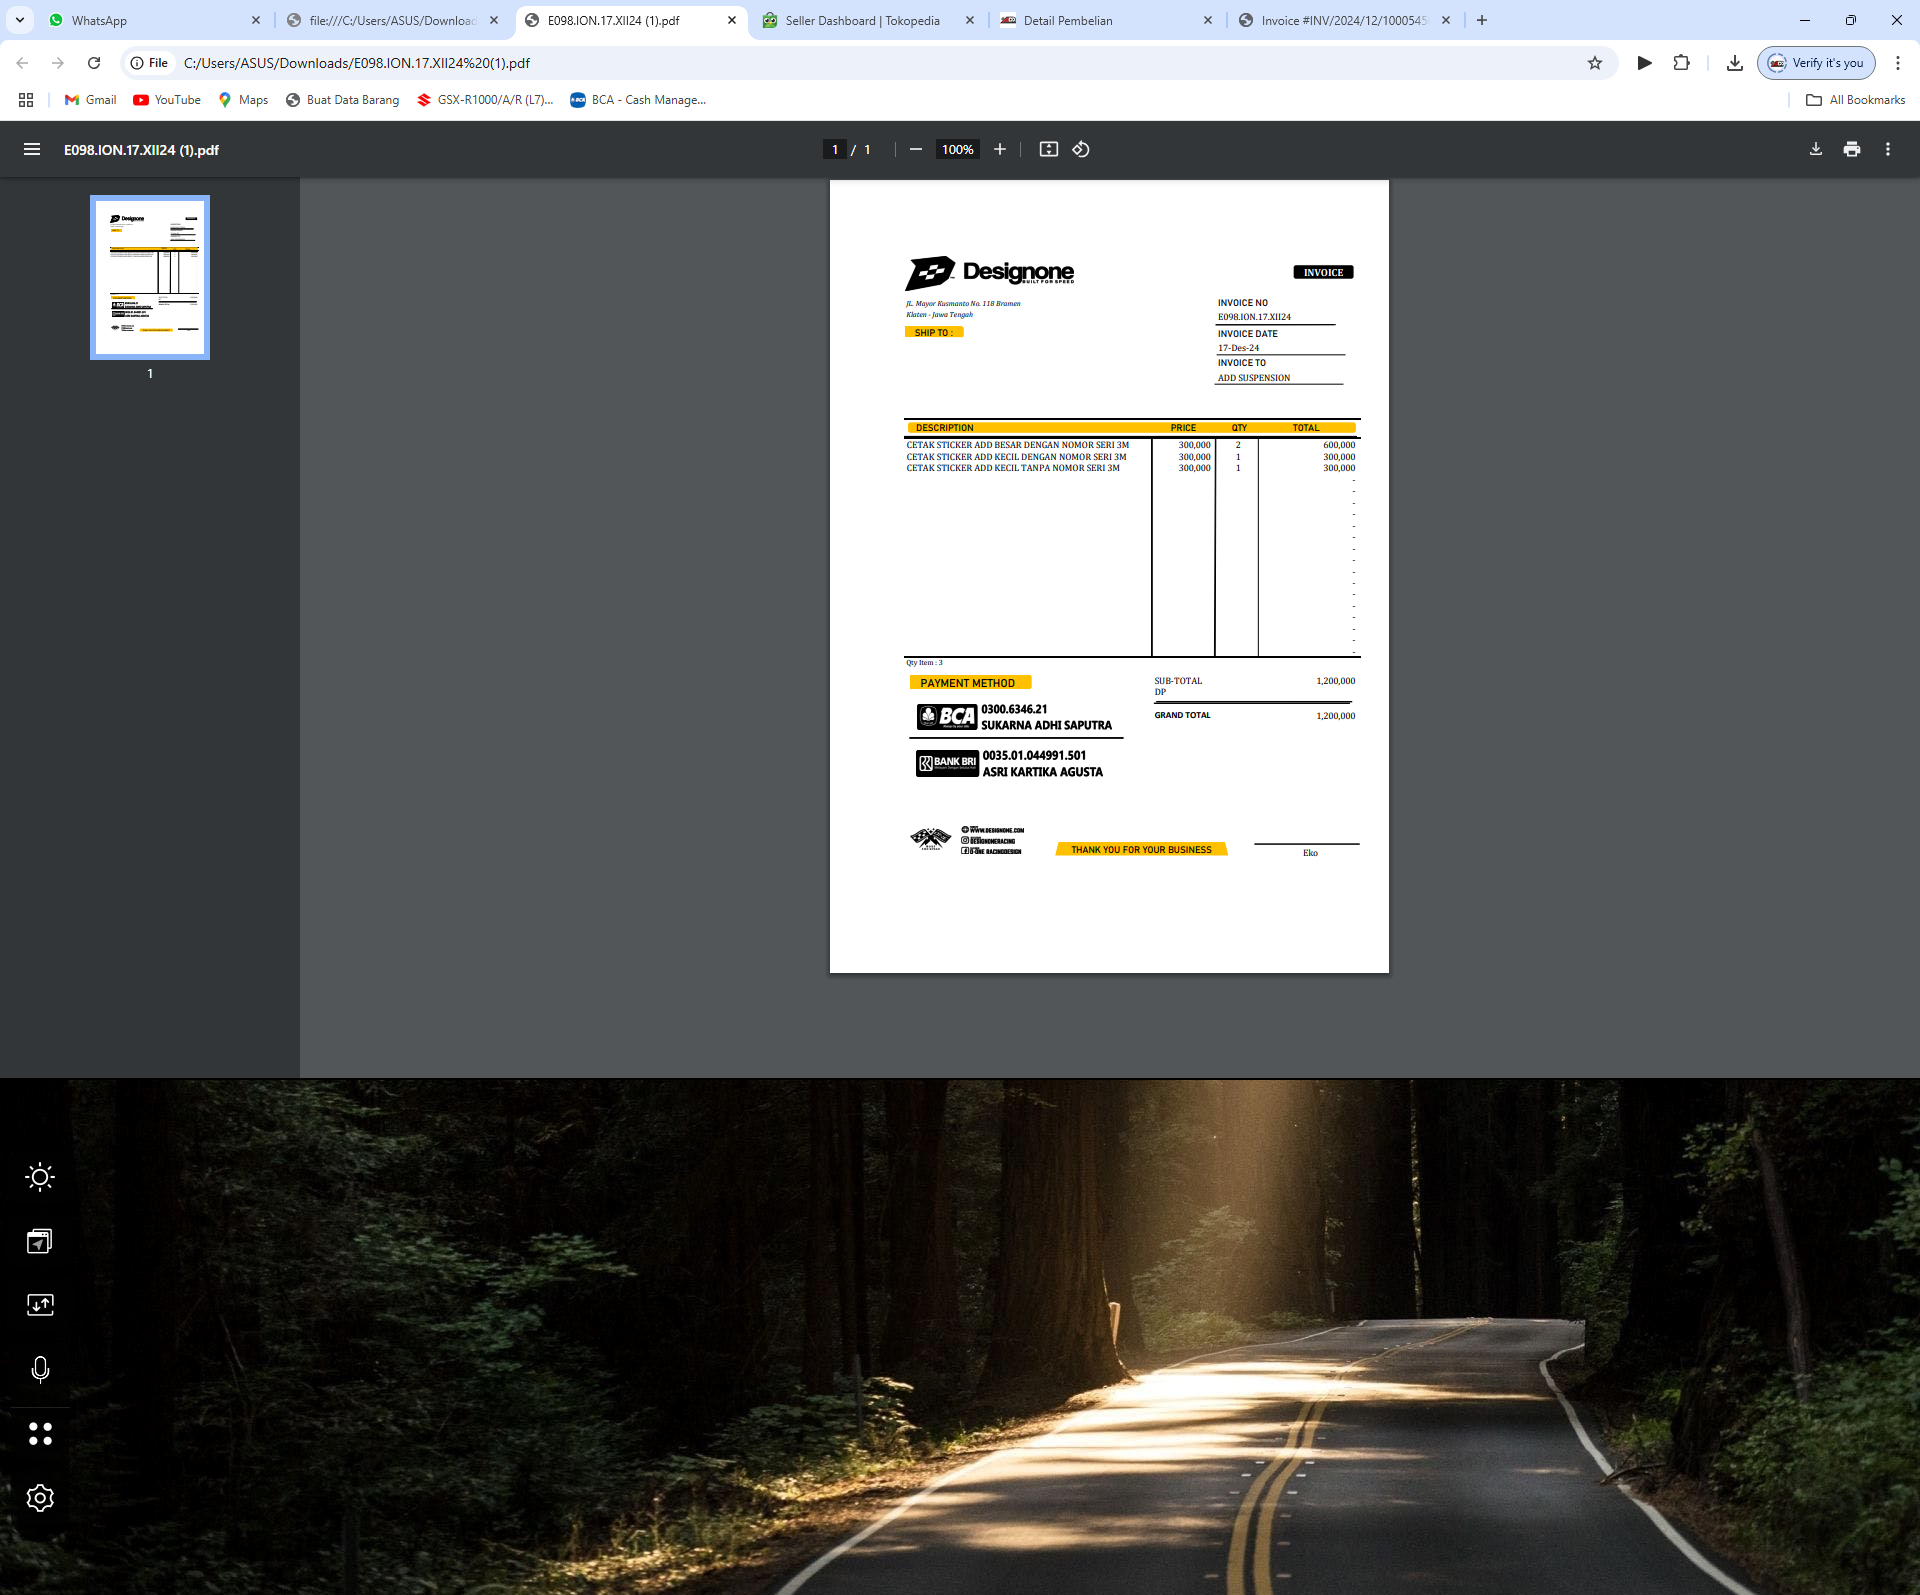
Task: Print the PDF document
Action: pos(1851,149)
